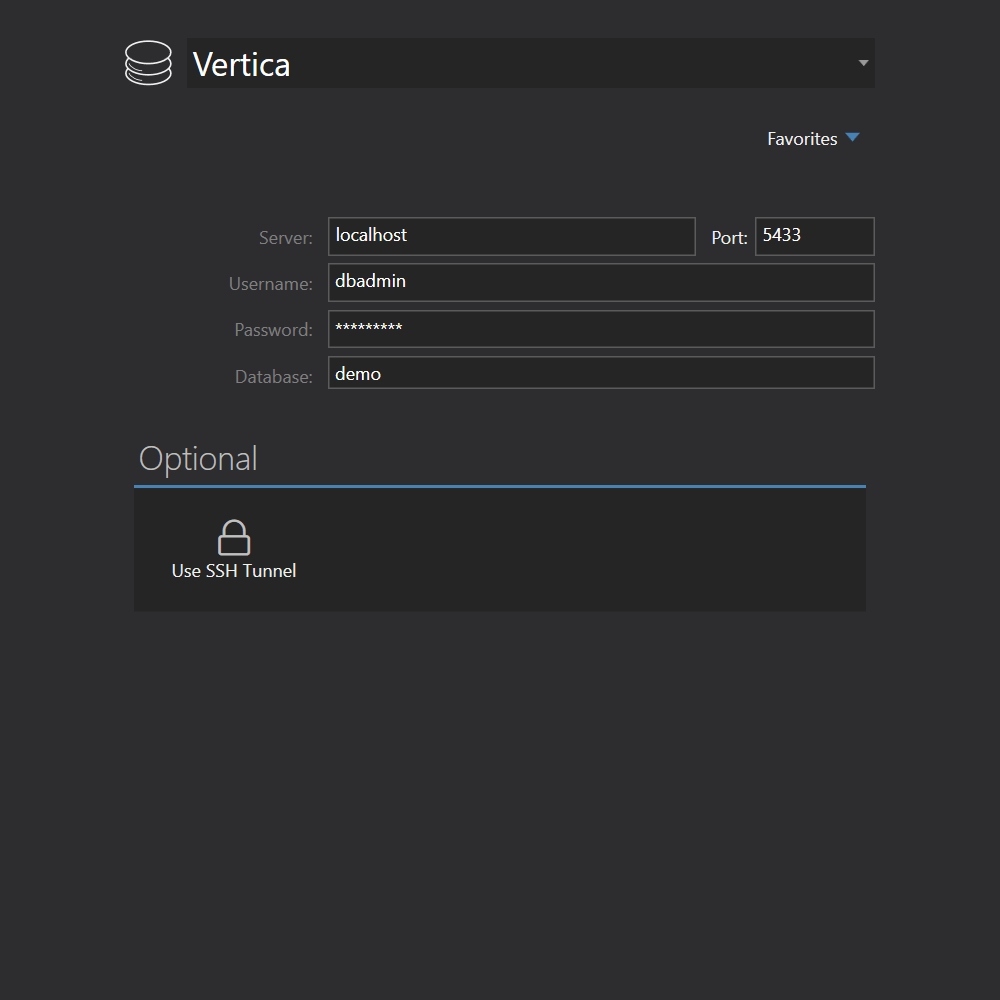Viewport: 1000px width, 1000px height.
Task: Click inside the Database field showing demo
Action: pyautogui.click(x=600, y=373)
